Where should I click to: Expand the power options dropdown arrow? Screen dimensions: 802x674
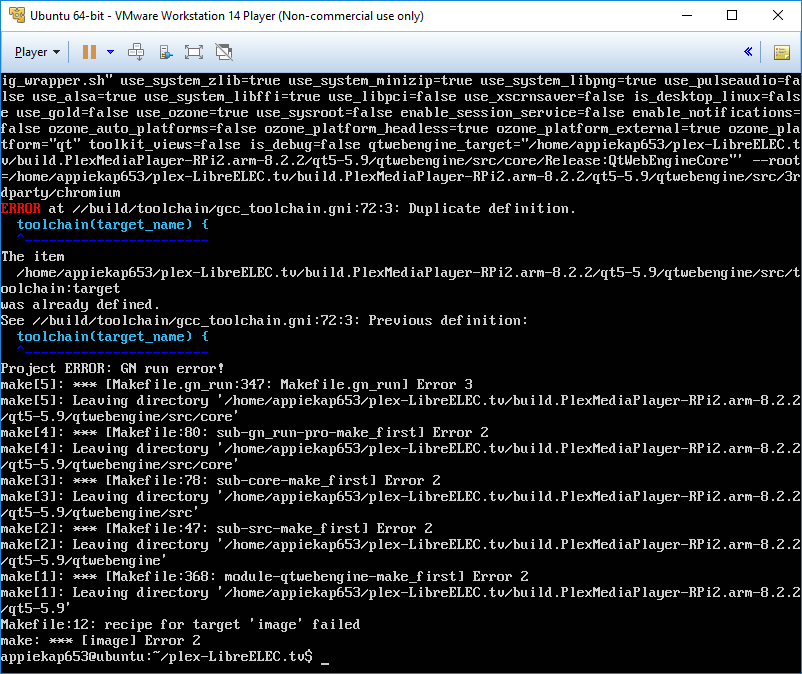click(x=110, y=52)
